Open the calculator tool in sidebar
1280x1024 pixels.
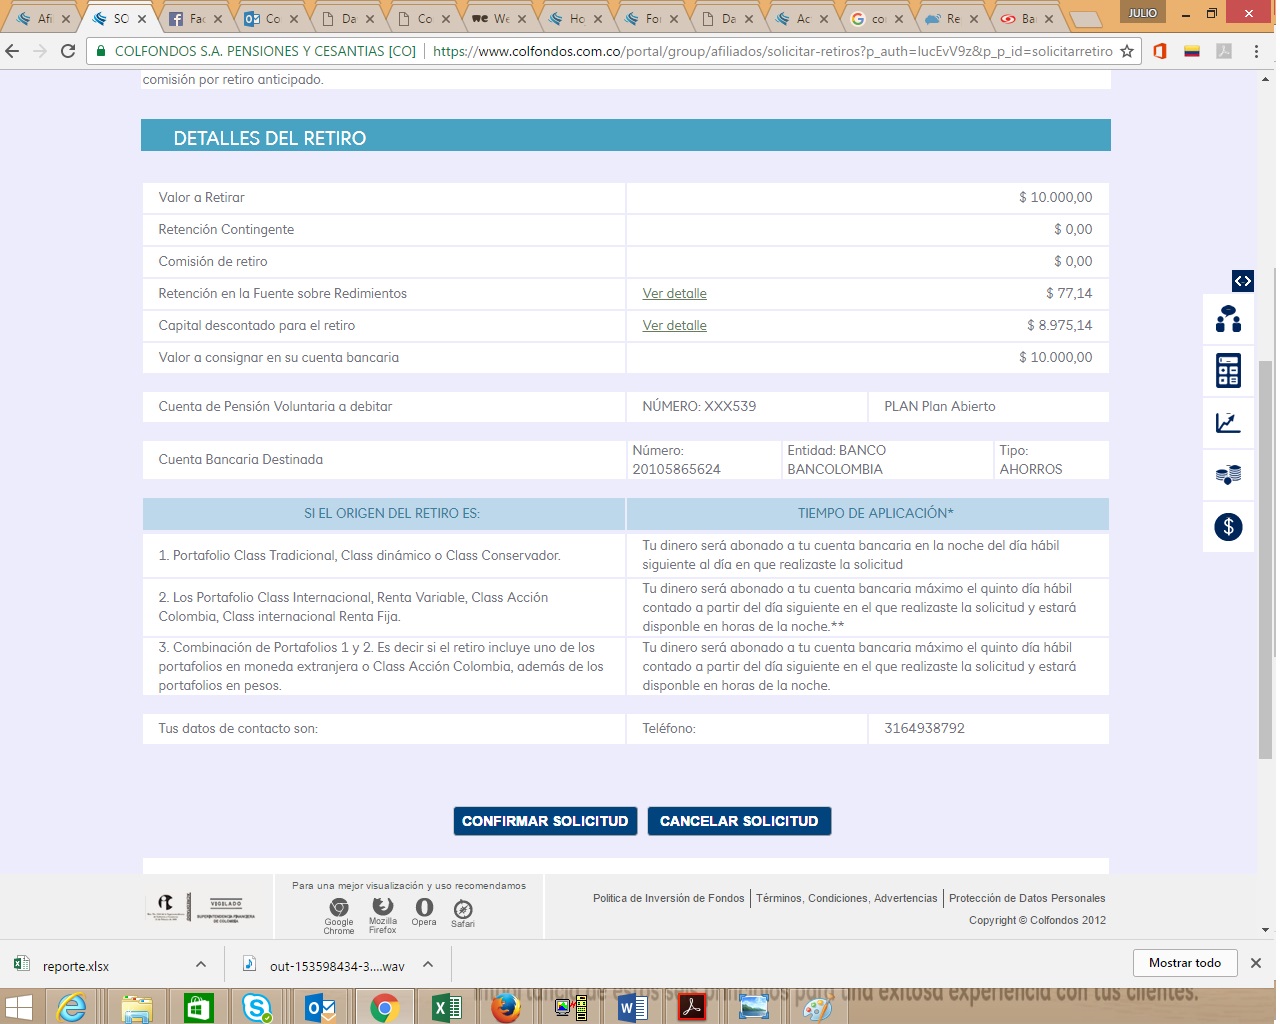coord(1228,371)
